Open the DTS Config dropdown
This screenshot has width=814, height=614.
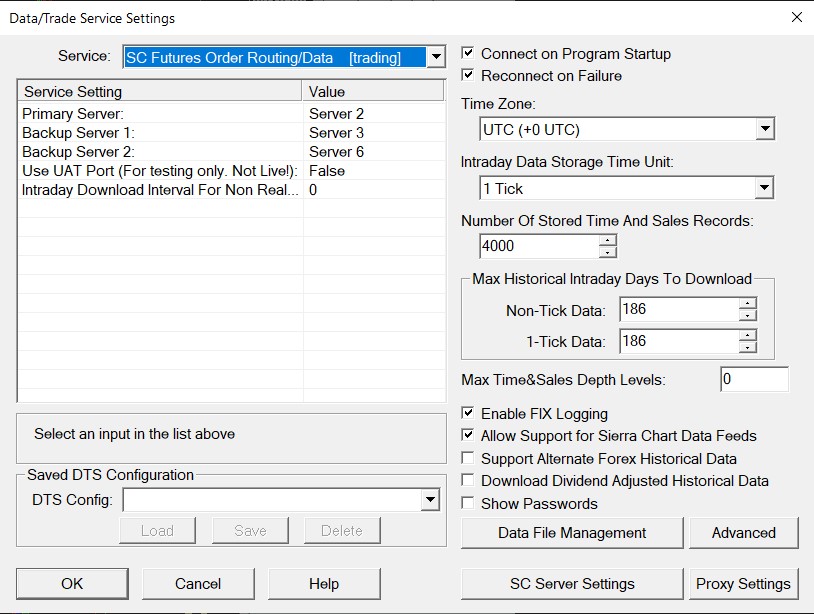pyautogui.click(x=430, y=500)
